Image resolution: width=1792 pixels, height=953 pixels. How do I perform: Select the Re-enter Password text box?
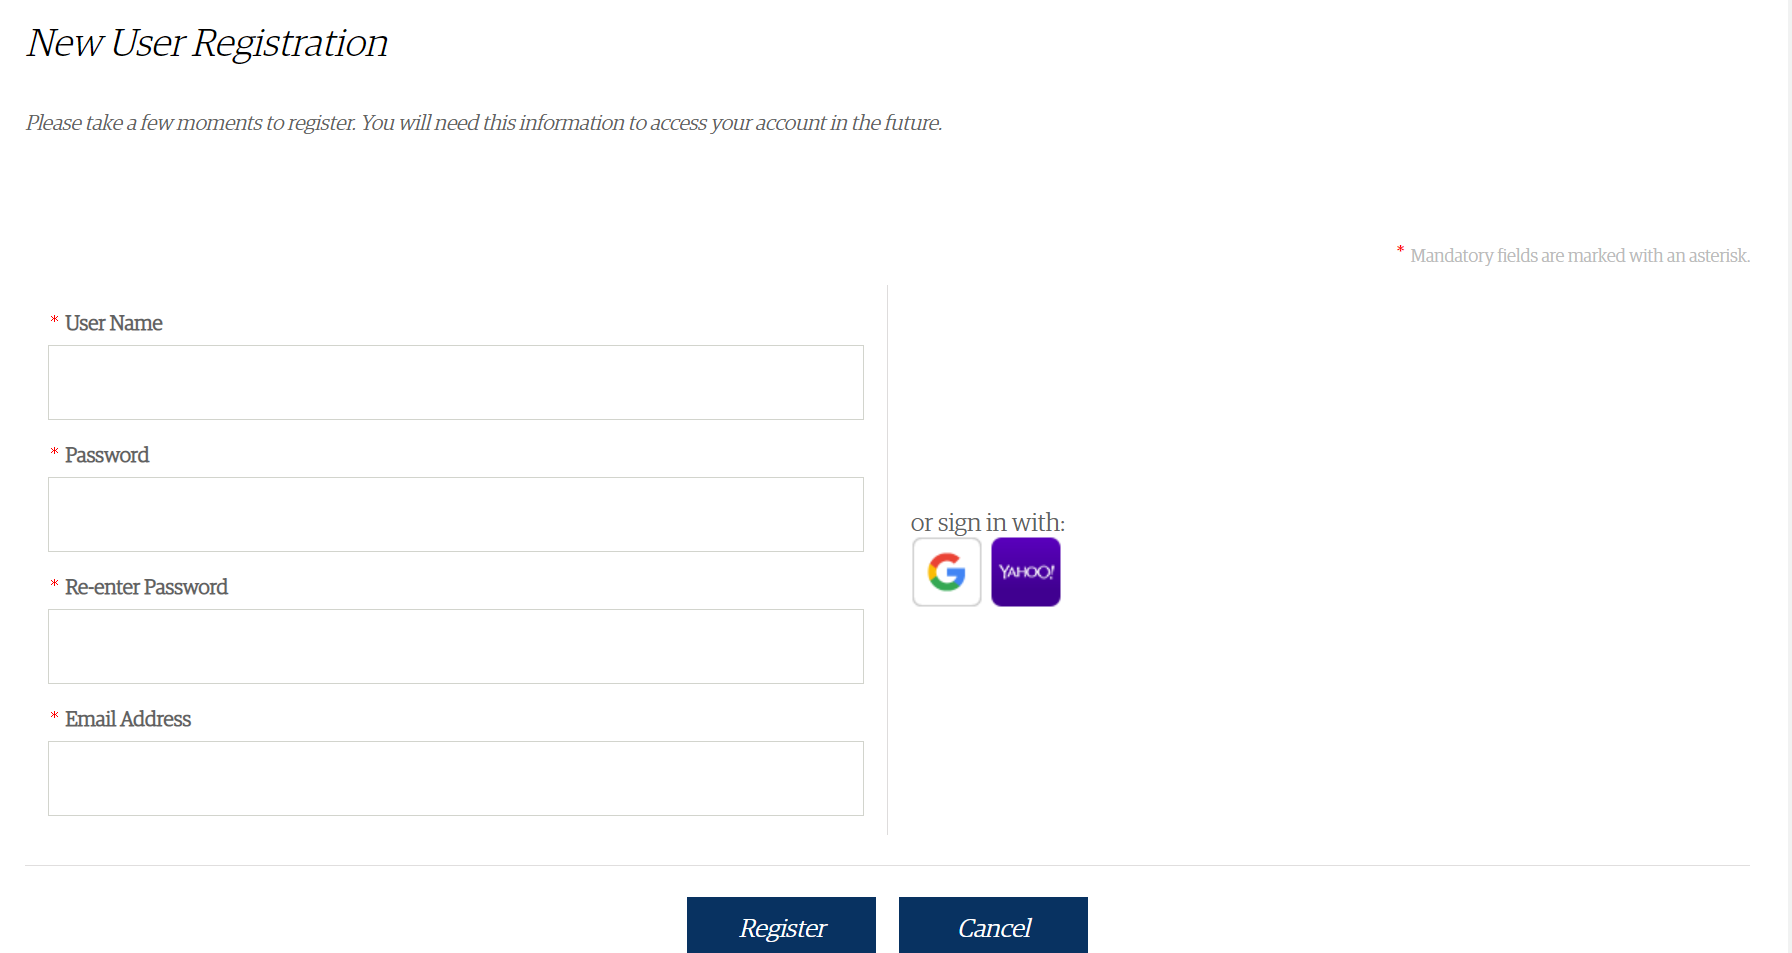coord(456,646)
